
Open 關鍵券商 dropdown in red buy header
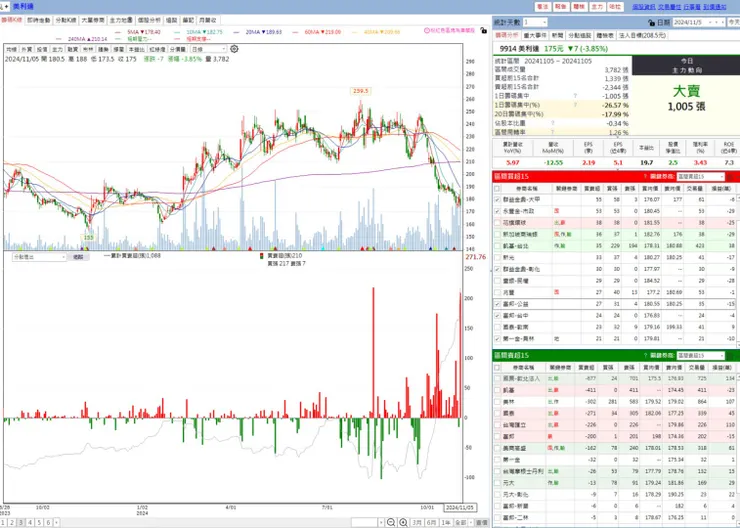[x=700, y=176]
